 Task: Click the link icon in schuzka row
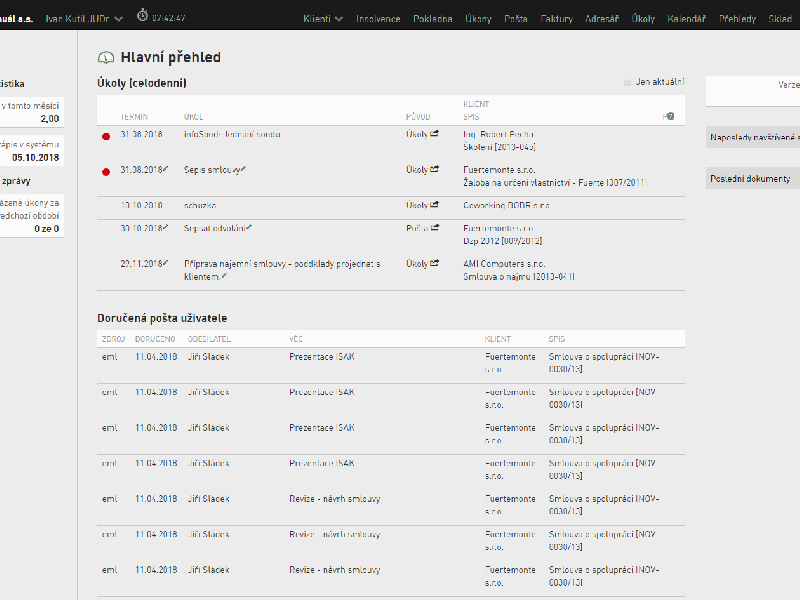[x=435, y=205]
